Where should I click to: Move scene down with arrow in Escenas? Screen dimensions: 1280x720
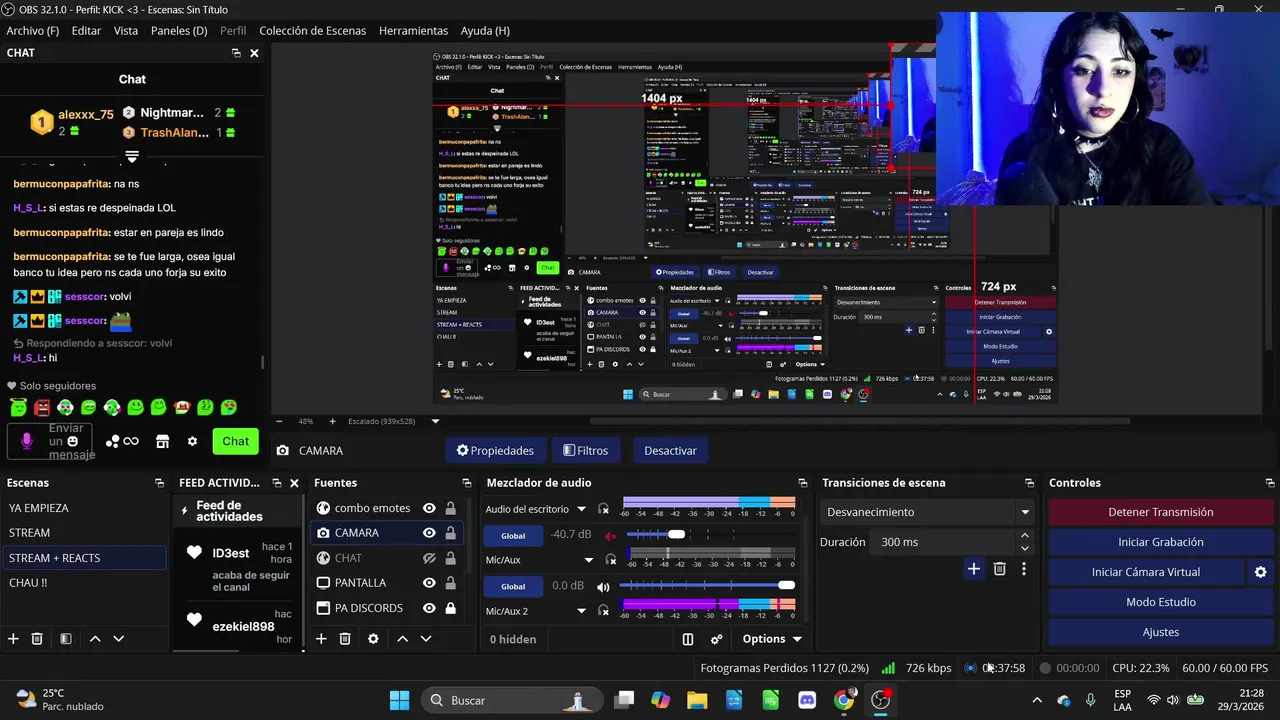[x=119, y=639]
